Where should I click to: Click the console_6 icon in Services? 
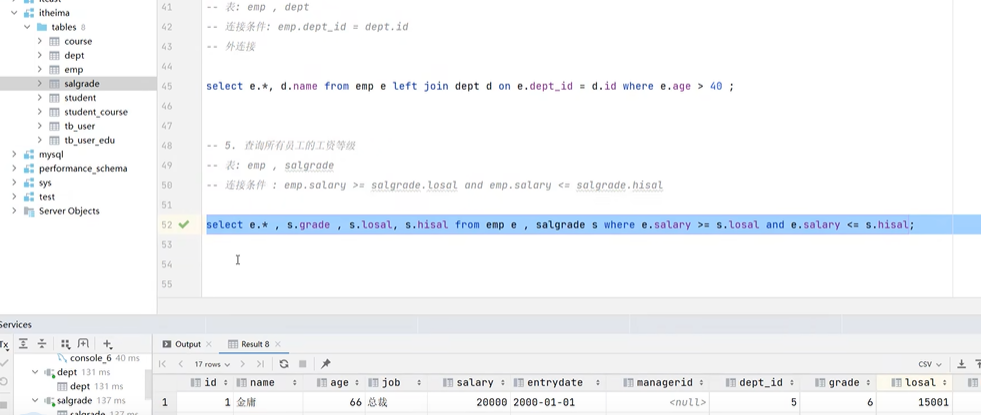coord(62,358)
